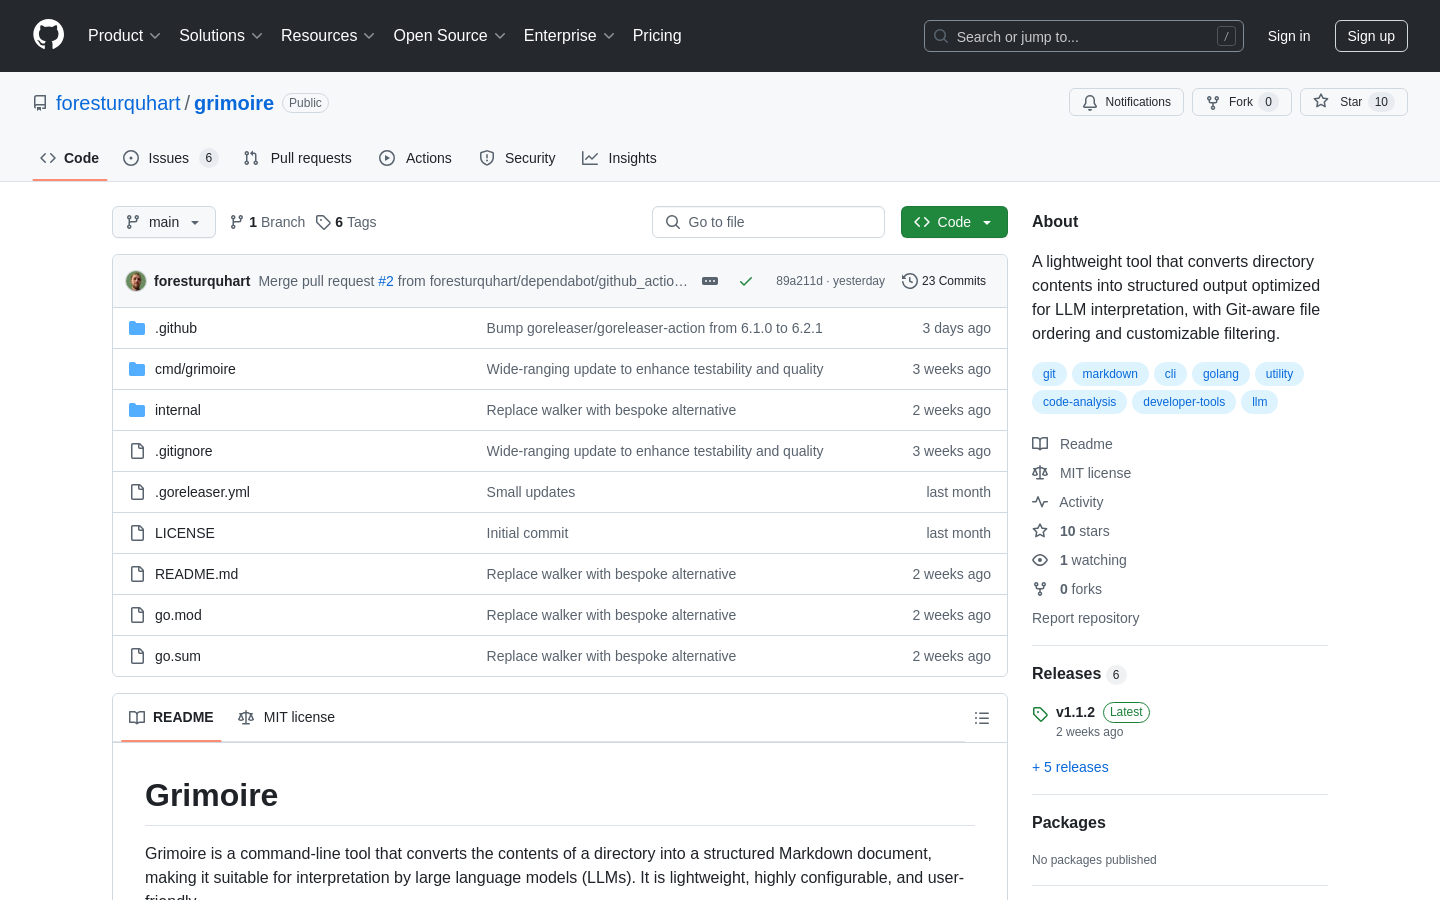This screenshot has height=900, width=1440.
Task: Click the 6 Tags link
Action: pyautogui.click(x=346, y=222)
